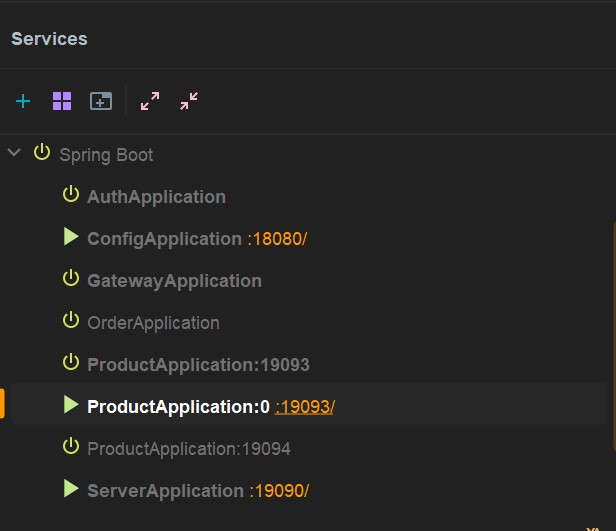The width and height of the screenshot is (616, 531).
Task: Open the :19093/ port link
Action: (x=305, y=407)
